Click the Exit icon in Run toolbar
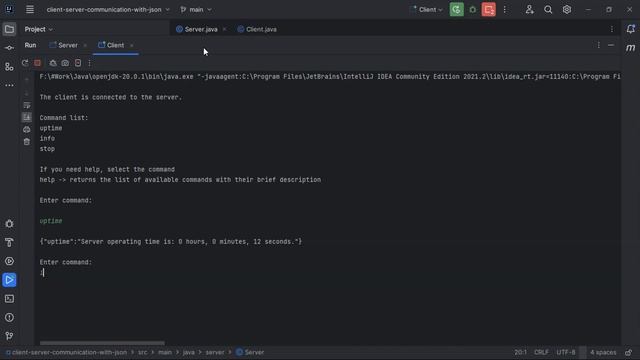 click(78, 63)
